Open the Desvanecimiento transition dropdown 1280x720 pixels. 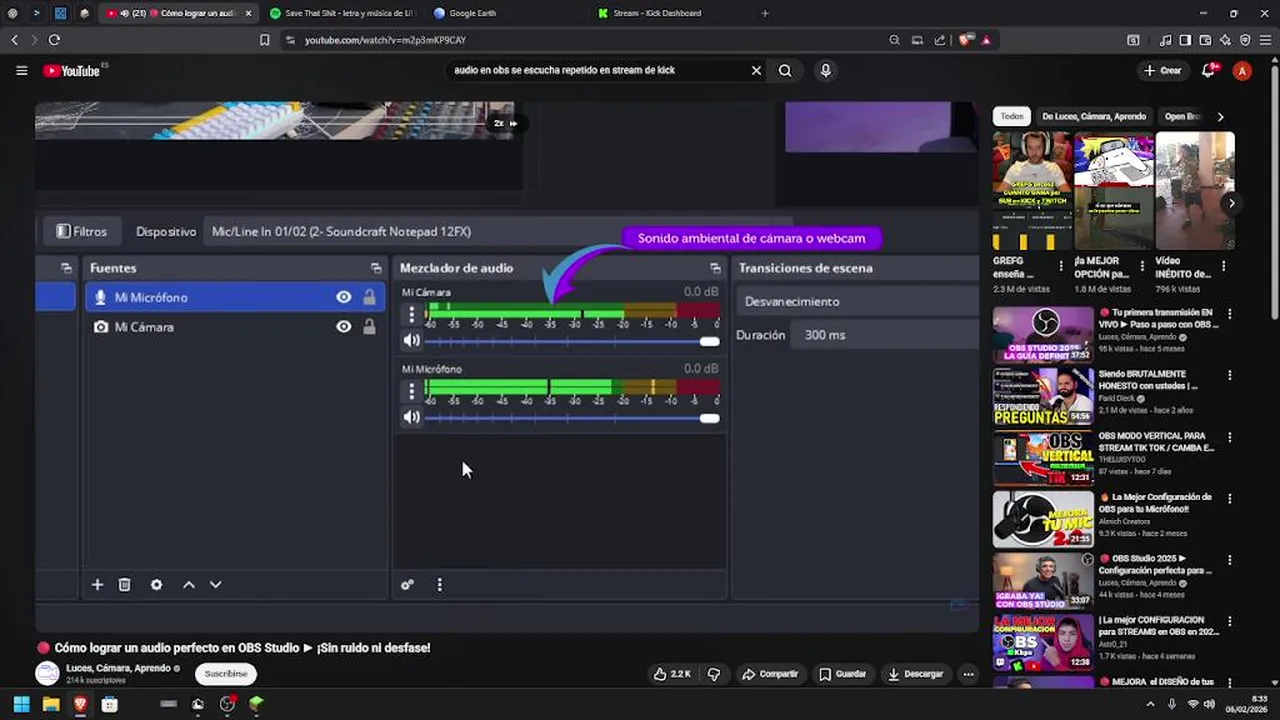[x=860, y=301]
